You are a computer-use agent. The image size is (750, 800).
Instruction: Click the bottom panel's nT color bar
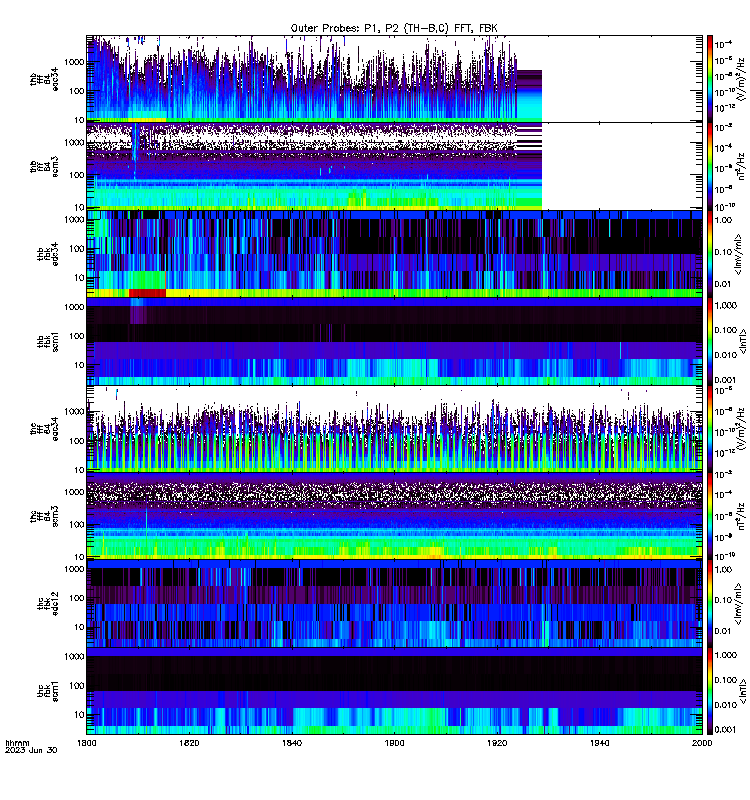pos(710,691)
